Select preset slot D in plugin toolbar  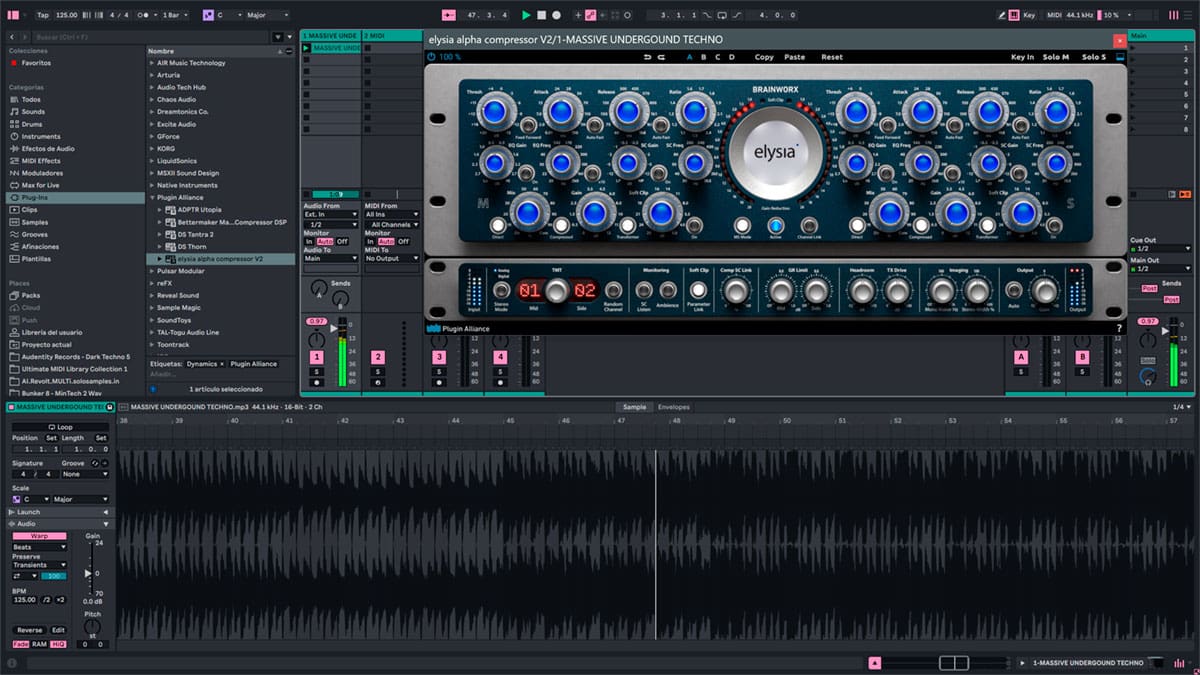732,57
